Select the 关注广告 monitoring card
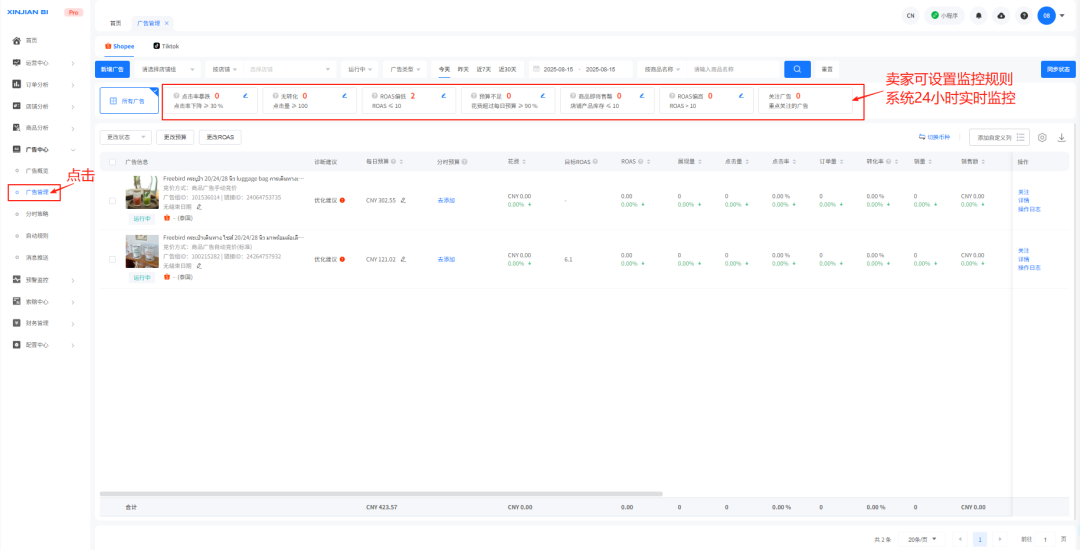The height and width of the screenshot is (550, 1080). click(803, 101)
